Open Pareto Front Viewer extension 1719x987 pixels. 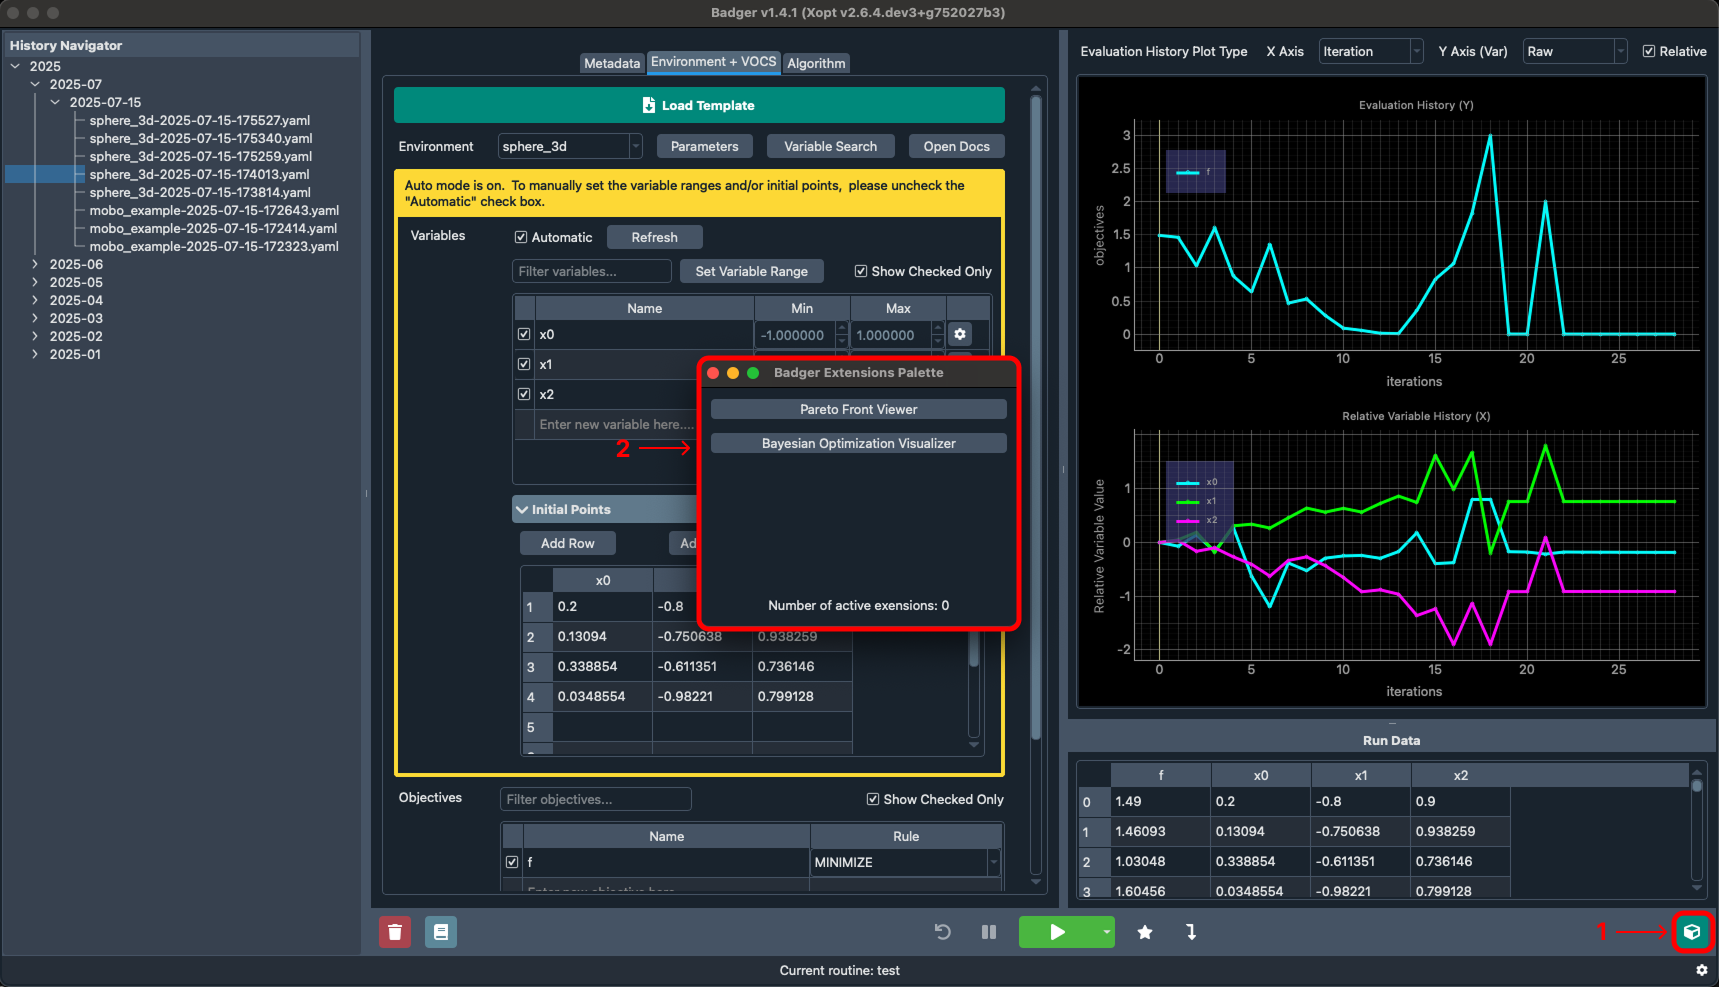pyautogui.click(x=858, y=409)
